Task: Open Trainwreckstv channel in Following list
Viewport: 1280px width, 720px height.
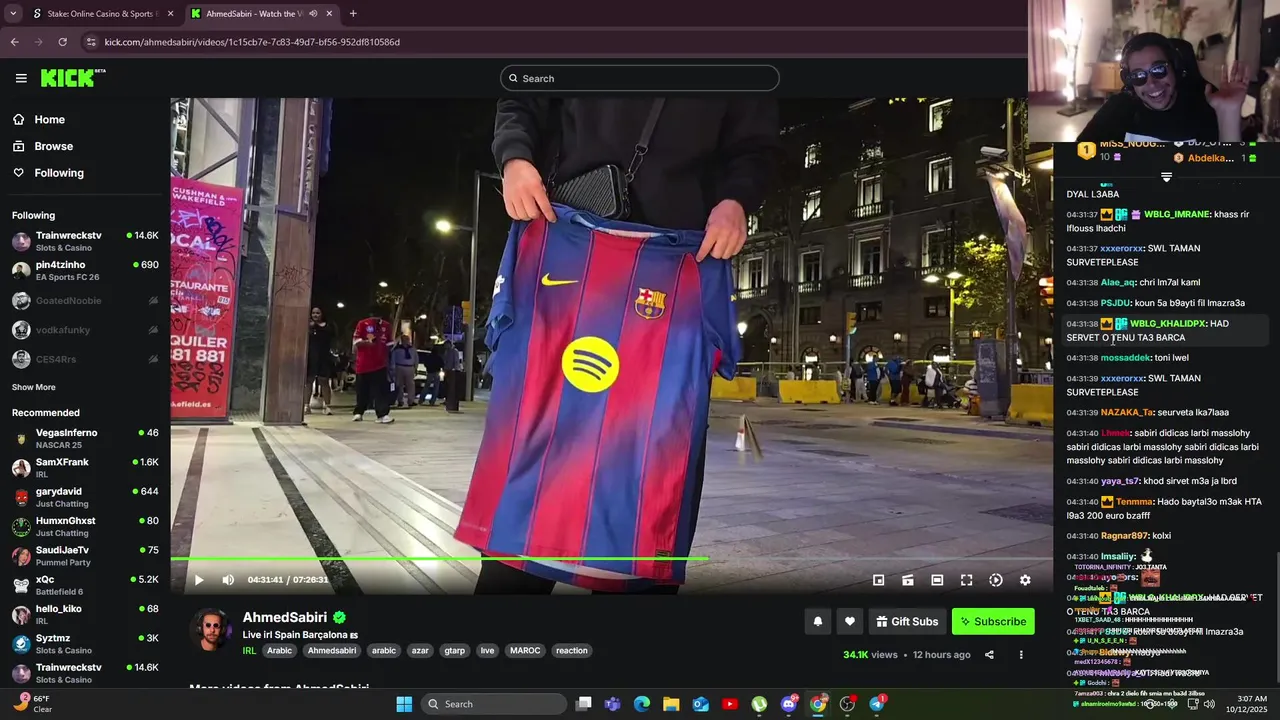Action: (x=85, y=241)
